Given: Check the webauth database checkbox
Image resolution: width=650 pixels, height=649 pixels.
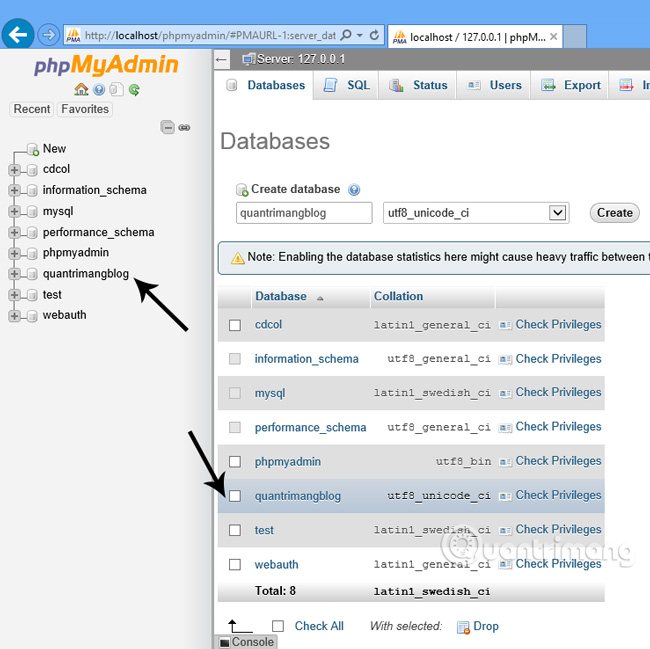Looking at the screenshot, I should (x=235, y=564).
